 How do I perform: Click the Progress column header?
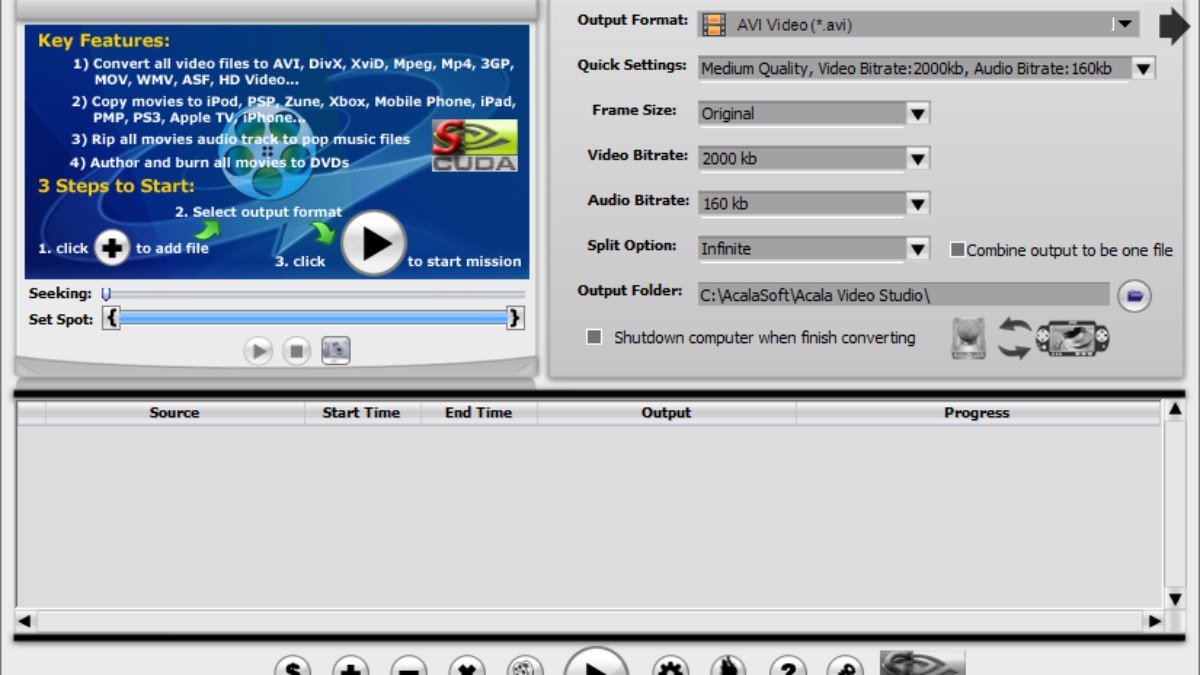pos(977,413)
